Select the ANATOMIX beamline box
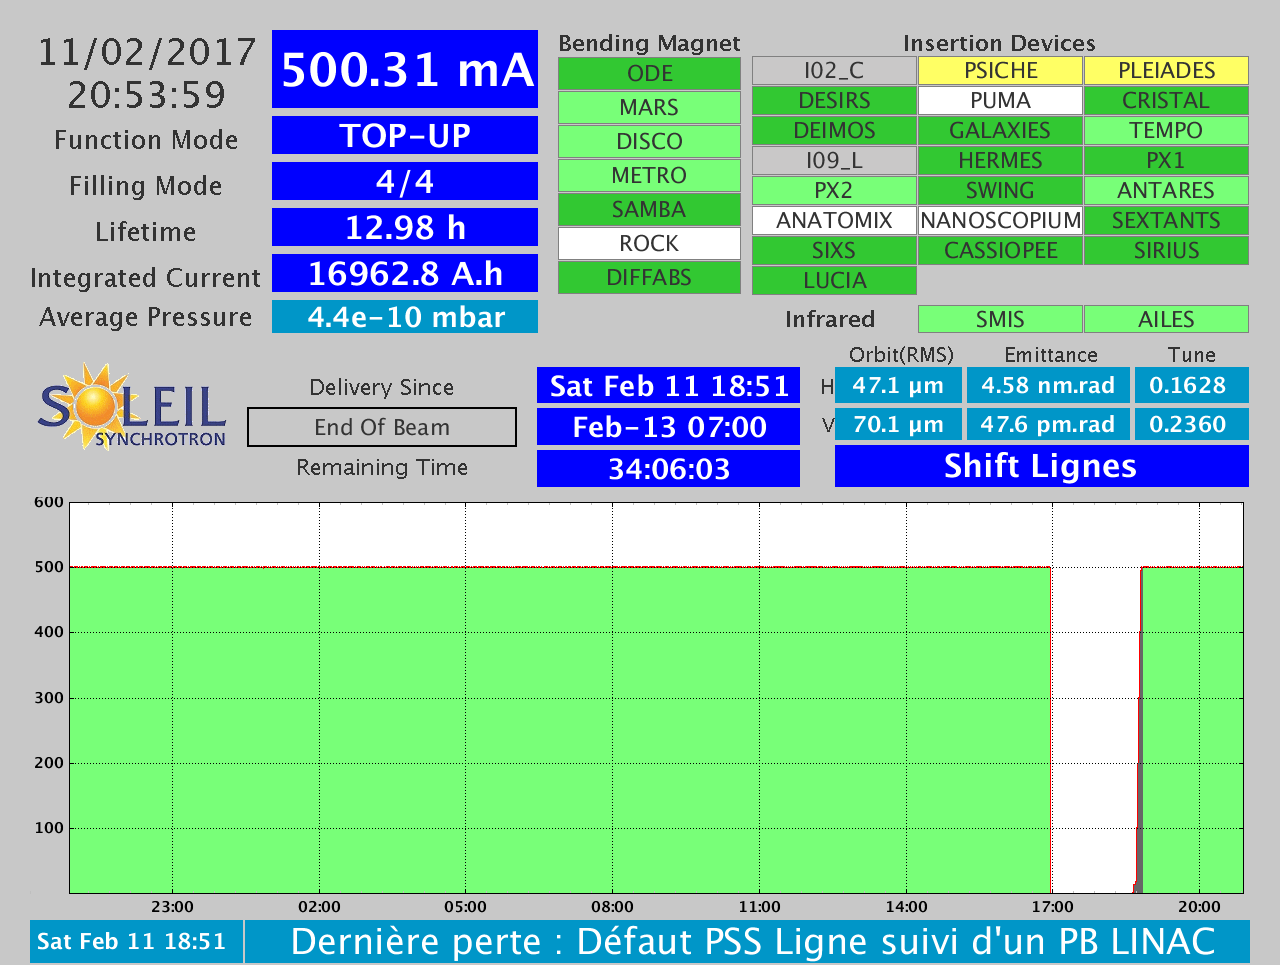This screenshot has height=965, width=1280. 834,220
